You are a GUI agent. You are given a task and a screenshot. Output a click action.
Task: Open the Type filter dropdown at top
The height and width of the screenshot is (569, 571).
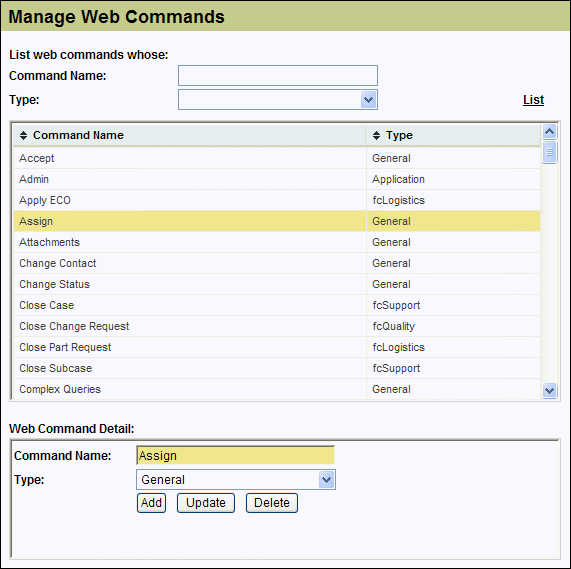point(368,99)
